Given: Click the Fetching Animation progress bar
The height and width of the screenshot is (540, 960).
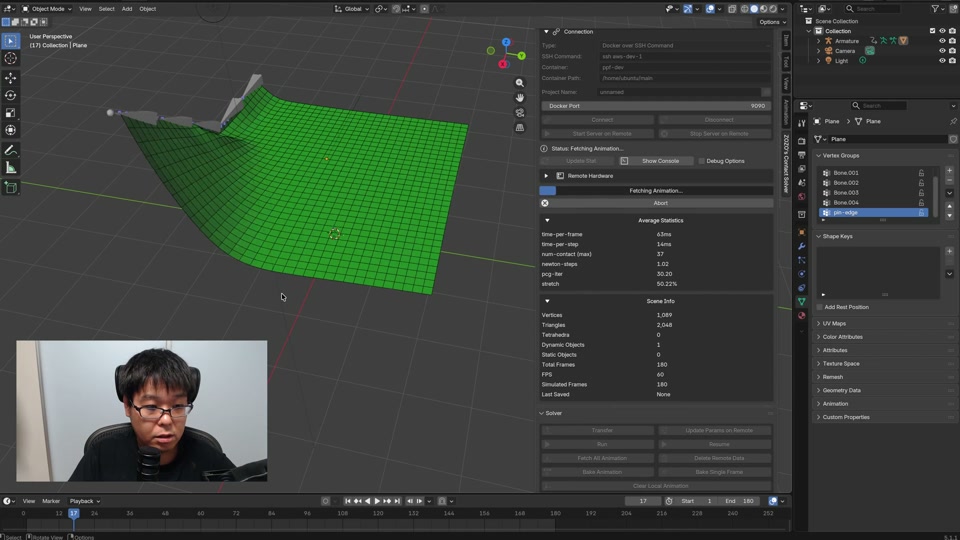Looking at the screenshot, I should [656, 191].
